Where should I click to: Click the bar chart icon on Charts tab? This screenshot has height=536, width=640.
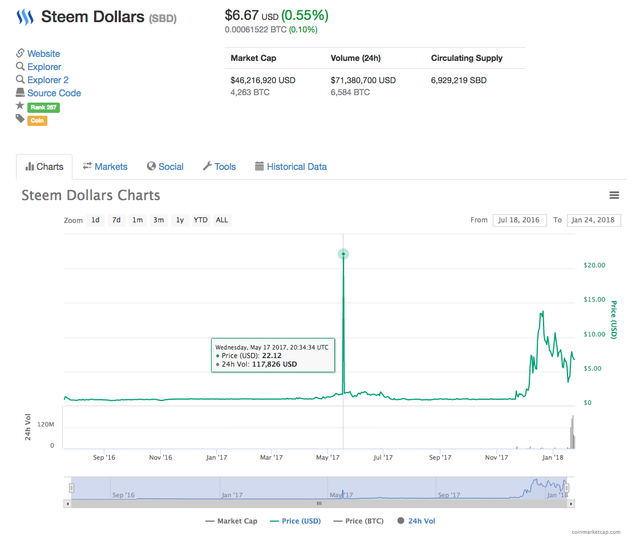29,167
